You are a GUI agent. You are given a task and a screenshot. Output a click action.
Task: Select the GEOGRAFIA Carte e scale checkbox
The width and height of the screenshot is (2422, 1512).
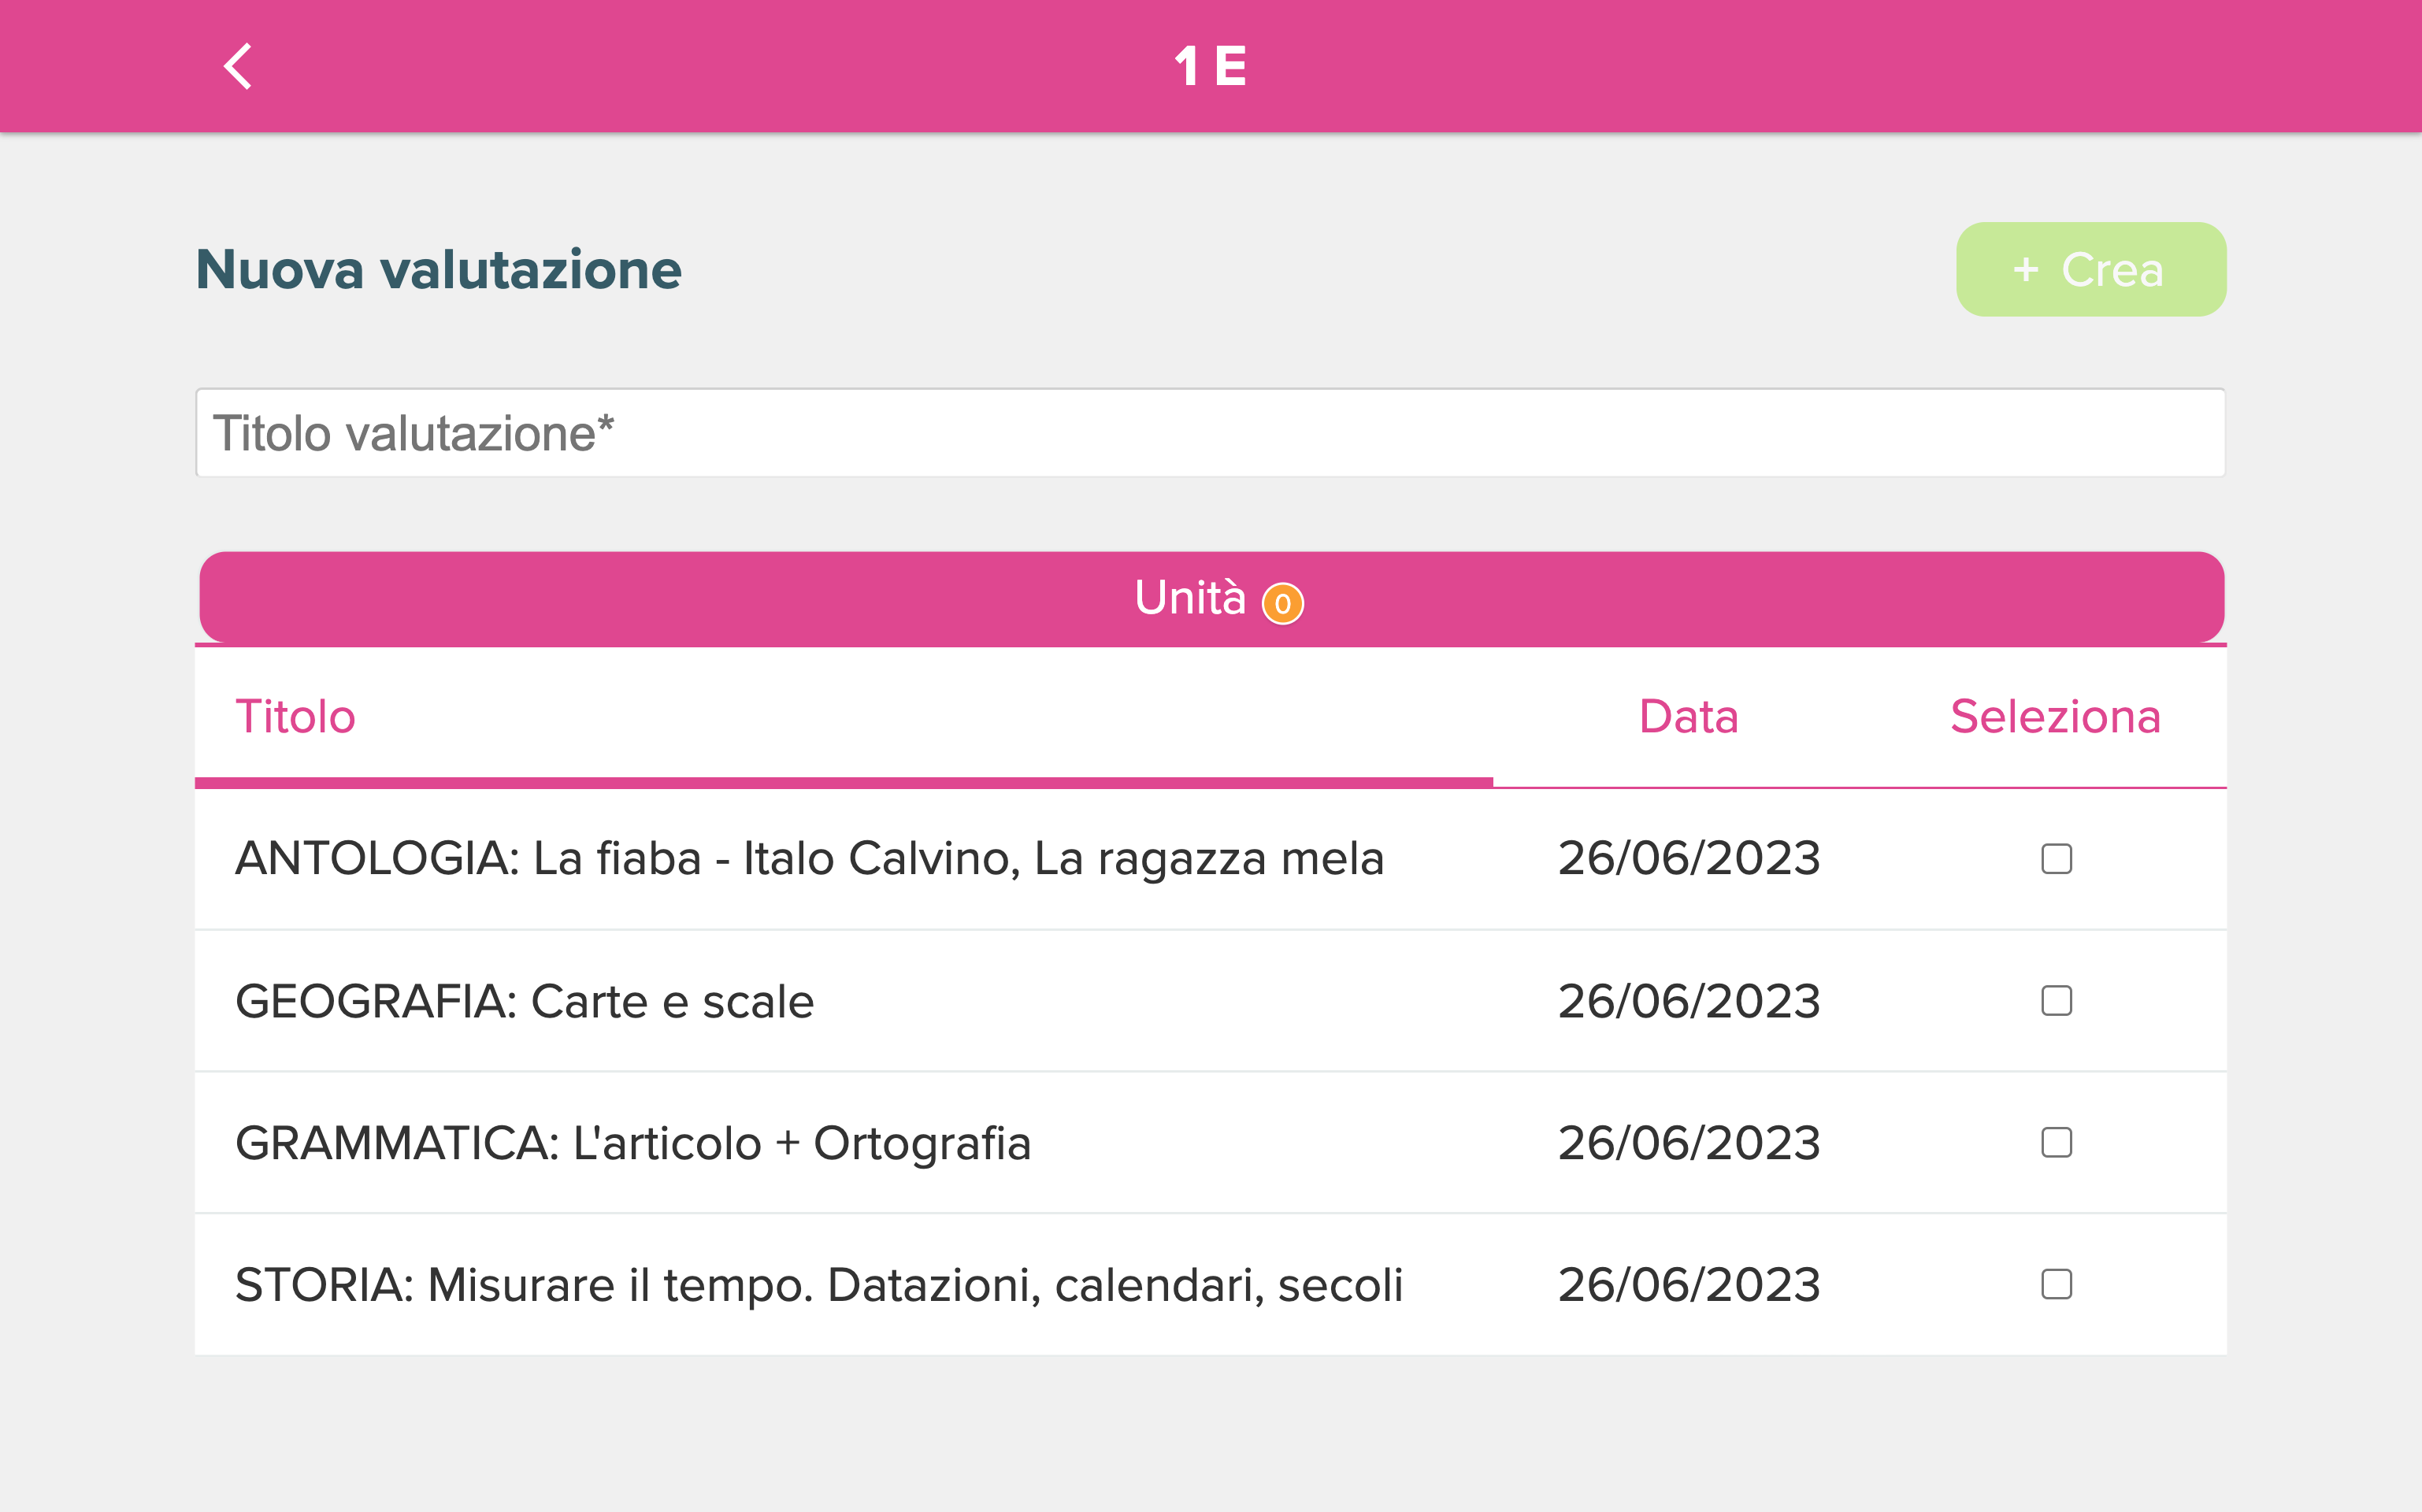tap(2056, 1001)
